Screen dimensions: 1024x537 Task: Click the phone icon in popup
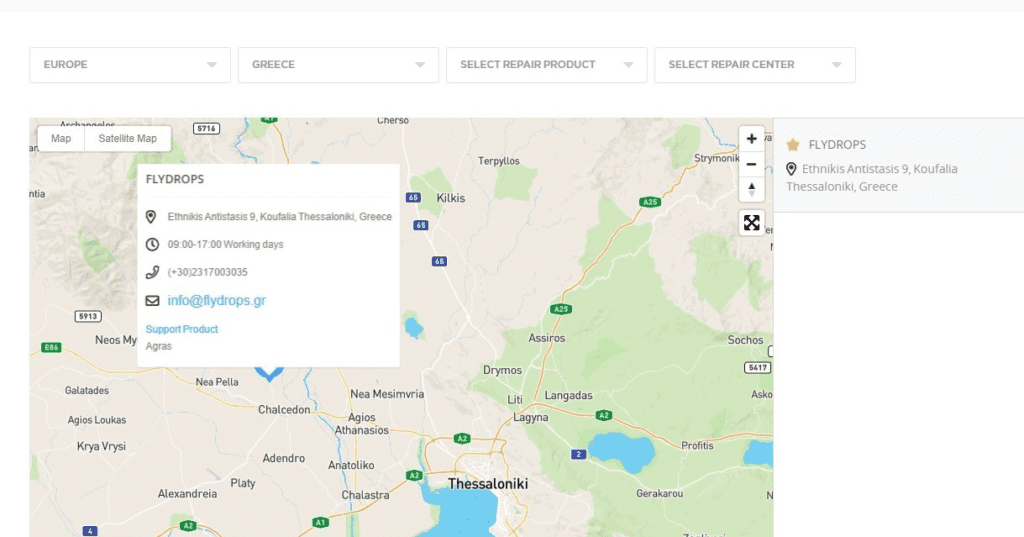point(152,272)
